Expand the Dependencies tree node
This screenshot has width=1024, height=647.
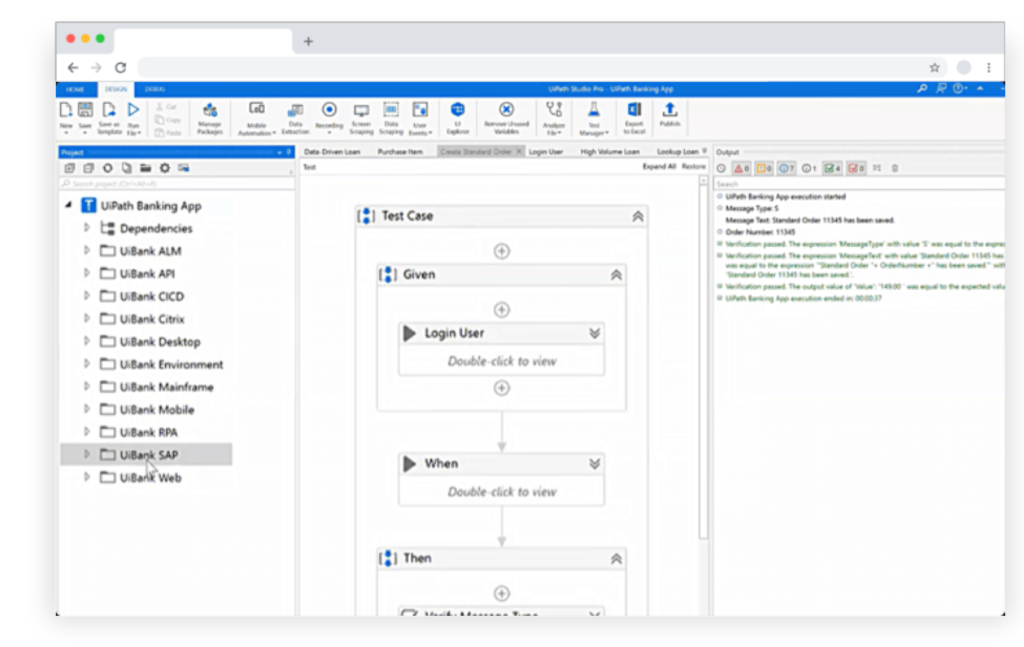click(x=87, y=227)
